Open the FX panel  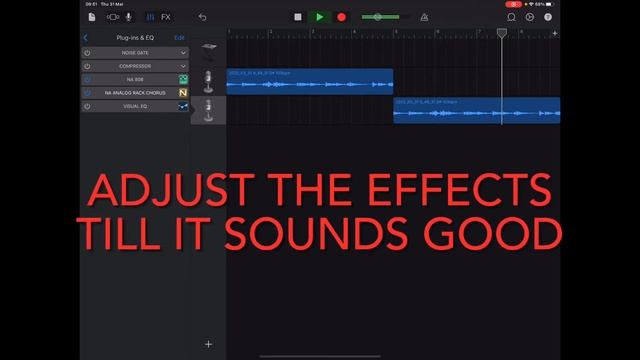[166, 17]
